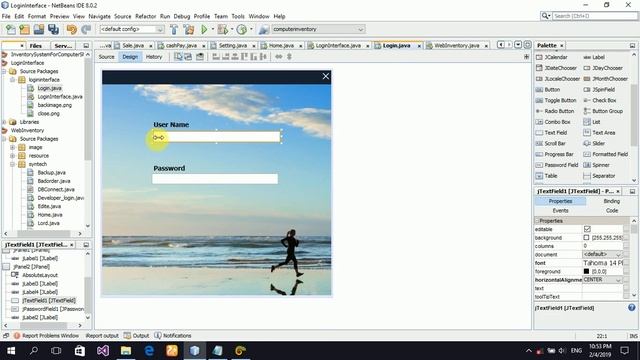Click the Connection Mode designer icon
This screenshot has height=360, width=640.
pos(188,57)
